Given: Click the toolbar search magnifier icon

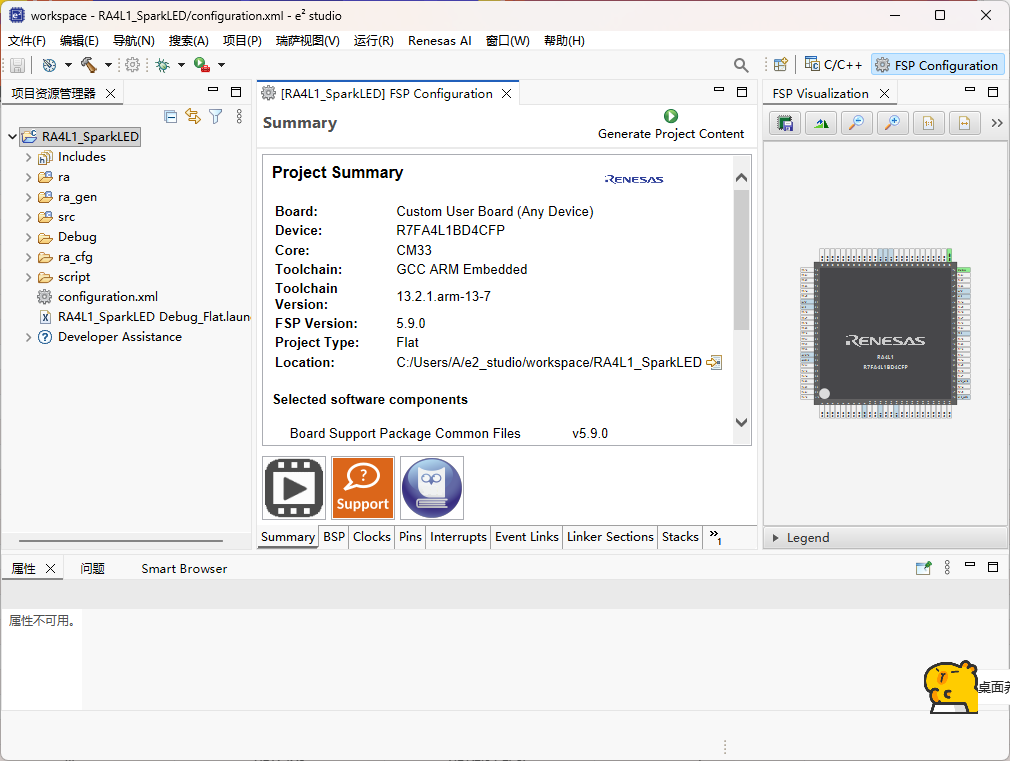Looking at the screenshot, I should 741,65.
